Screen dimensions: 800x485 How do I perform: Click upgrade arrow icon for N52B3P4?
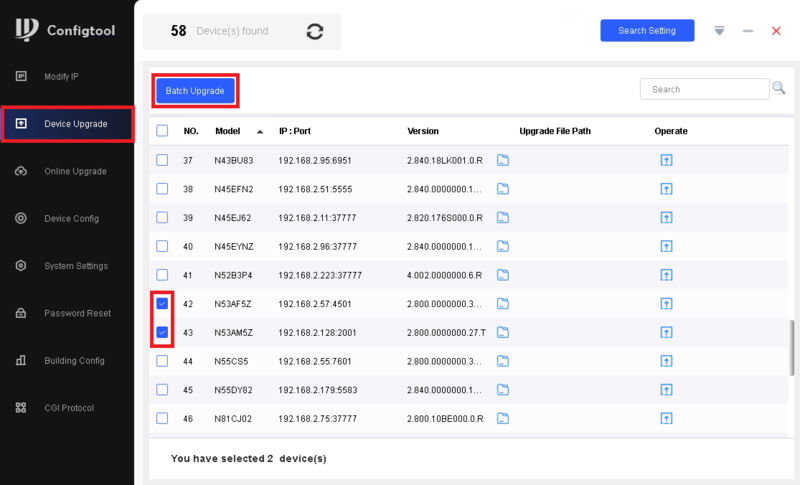click(x=666, y=275)
